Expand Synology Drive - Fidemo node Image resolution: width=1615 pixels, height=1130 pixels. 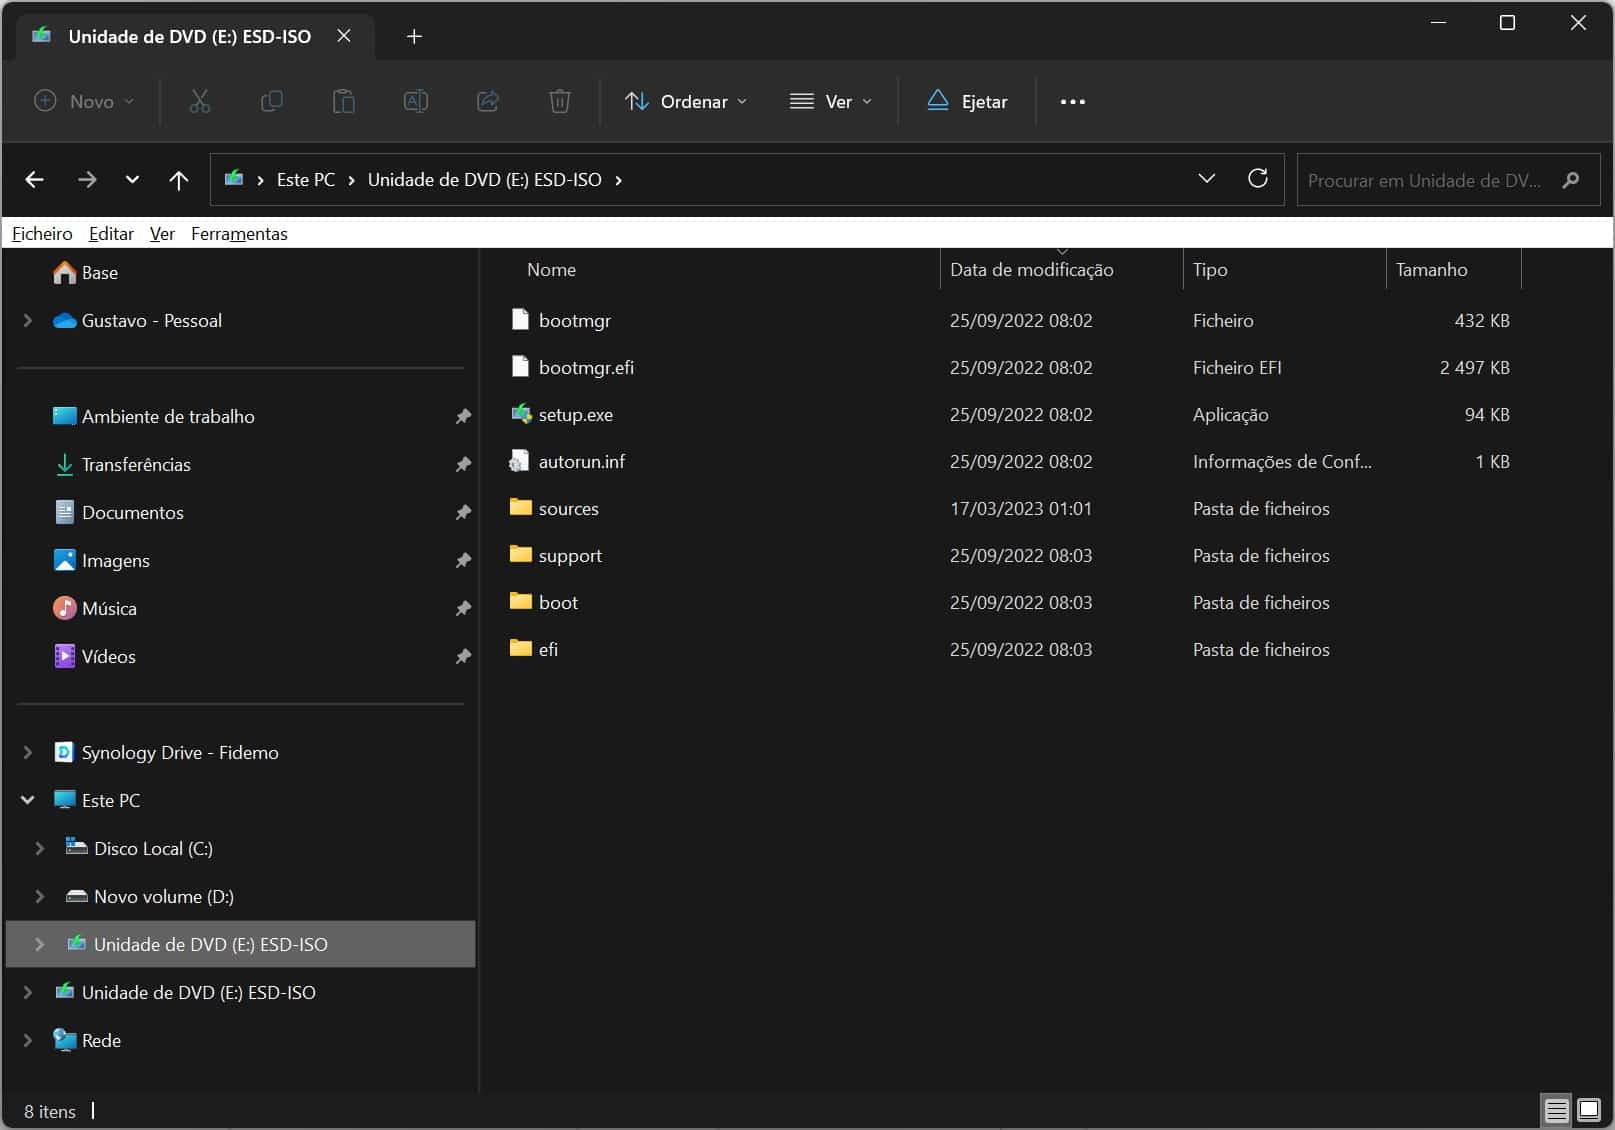click(x=28, y=752)
